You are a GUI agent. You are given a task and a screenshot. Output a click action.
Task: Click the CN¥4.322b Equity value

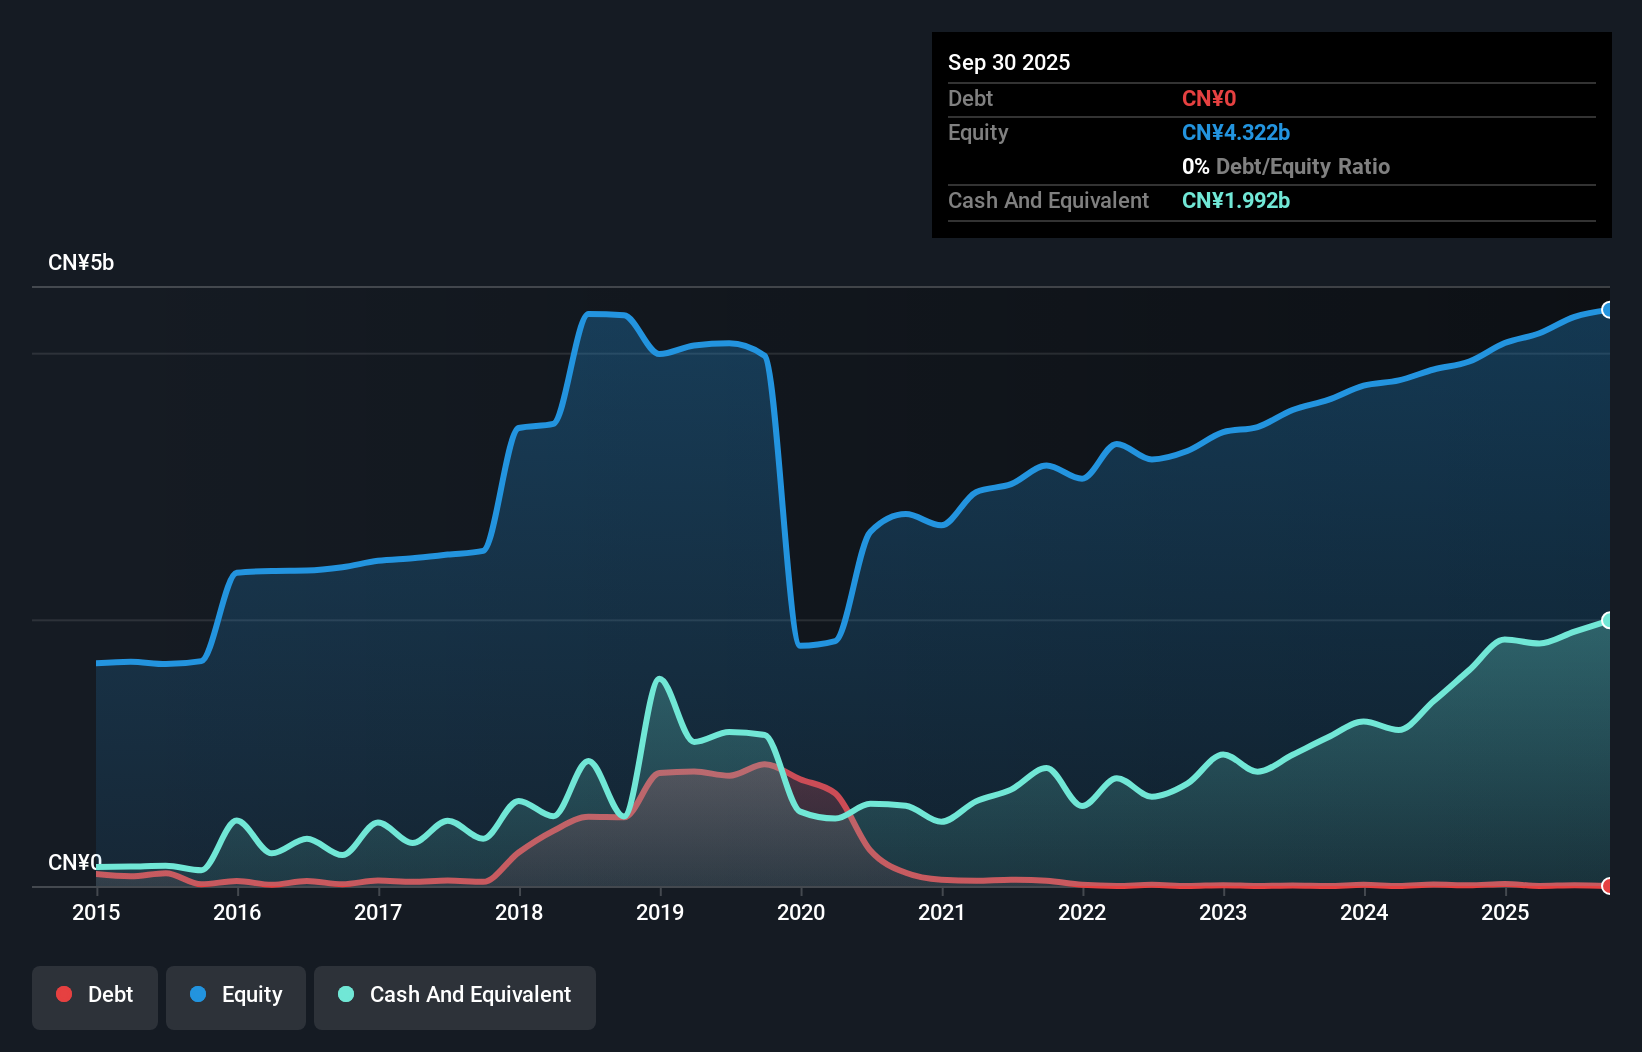point(1236,132)
